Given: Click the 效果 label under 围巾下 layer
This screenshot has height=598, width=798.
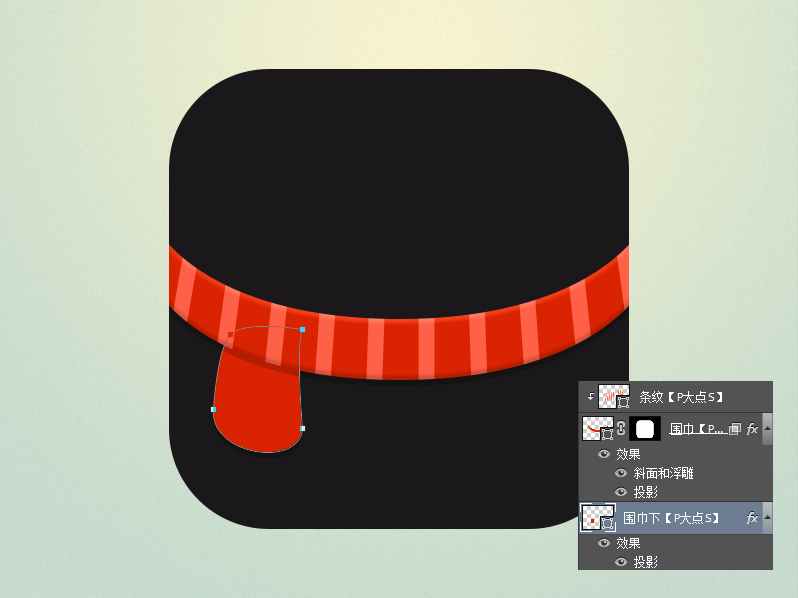Looking at the screenshot, I should 628,543.
